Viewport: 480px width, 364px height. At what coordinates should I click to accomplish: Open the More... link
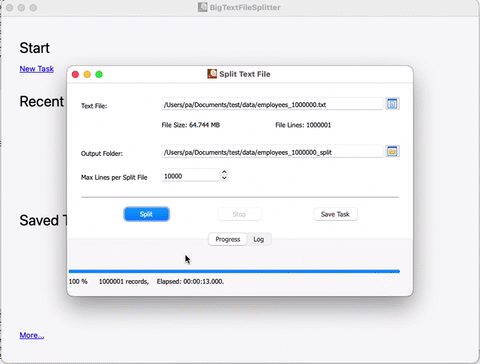(x=32, y=335)
